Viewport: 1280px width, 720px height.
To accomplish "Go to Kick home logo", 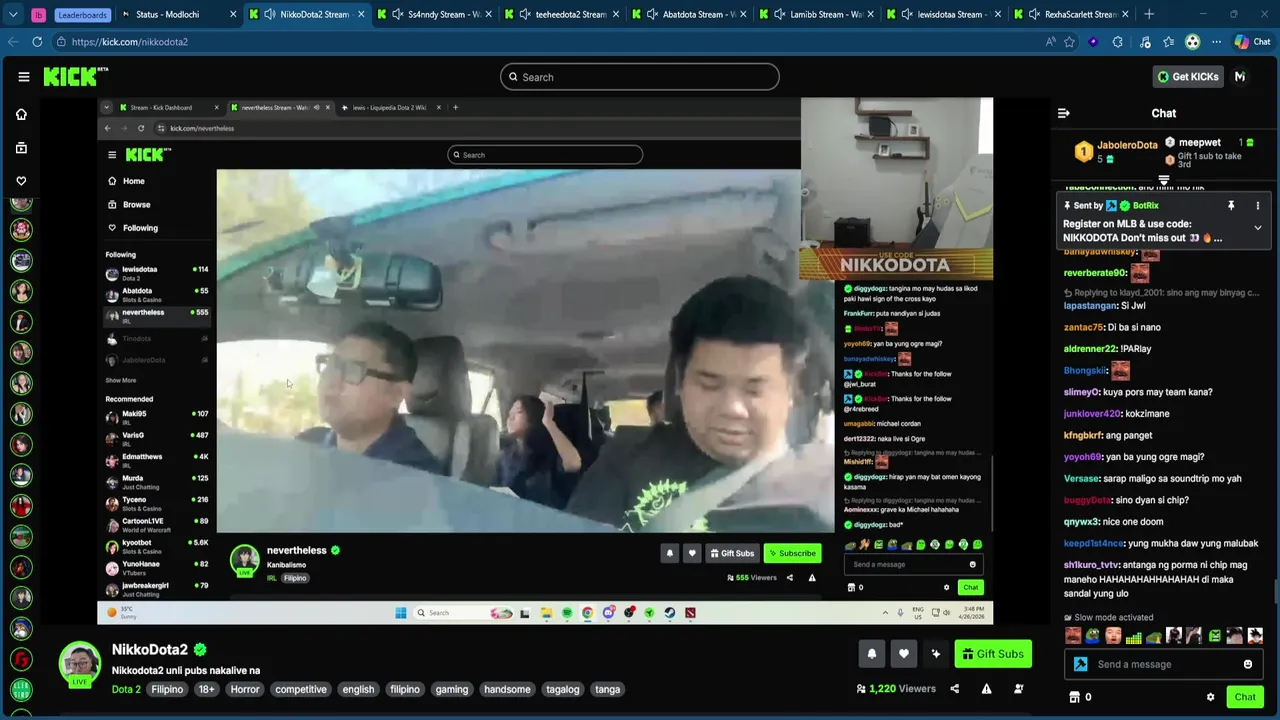I will (75, 77).
